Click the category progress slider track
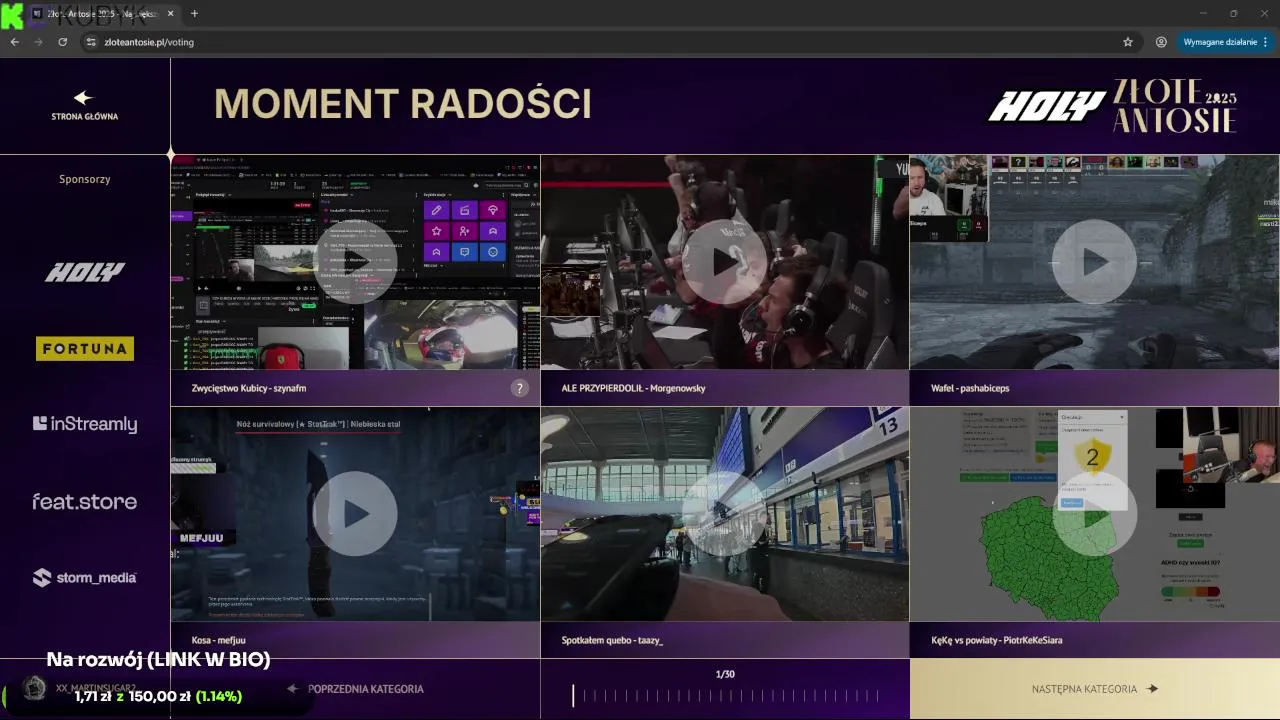 (725, 695)
